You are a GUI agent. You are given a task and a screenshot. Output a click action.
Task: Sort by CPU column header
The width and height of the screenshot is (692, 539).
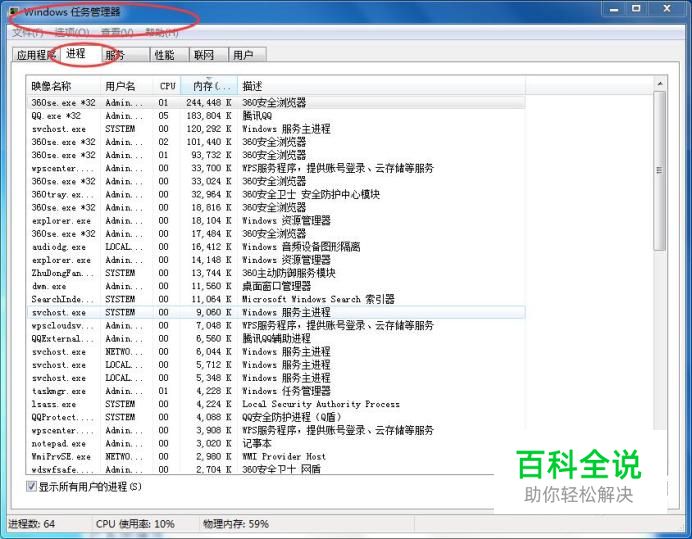tap(167, 86)
